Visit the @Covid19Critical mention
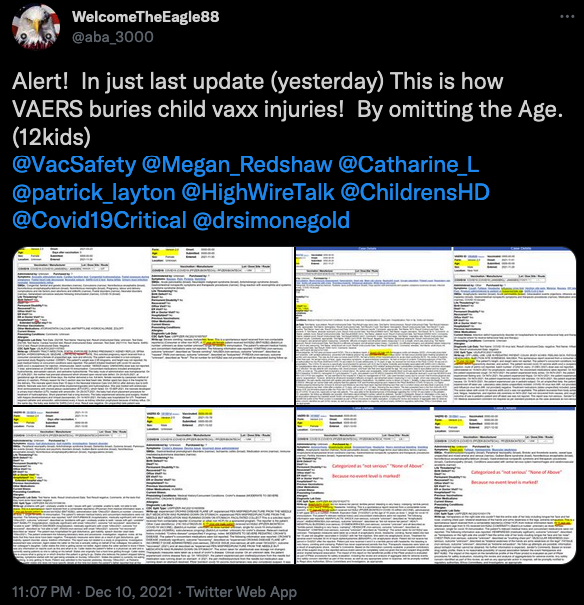584x605 pixels. (100, 220)
